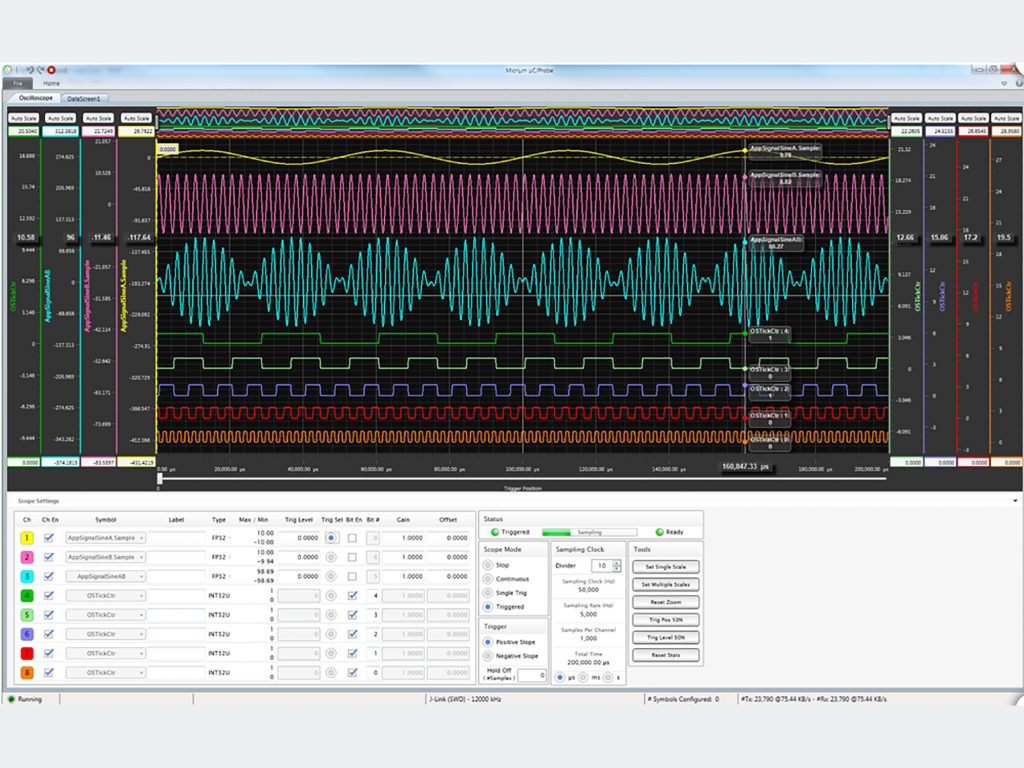Collapse the ribbon with the small arrow near help
Screen dimensions: 1024x768
pyautogui.click(x=1004, y=84)
